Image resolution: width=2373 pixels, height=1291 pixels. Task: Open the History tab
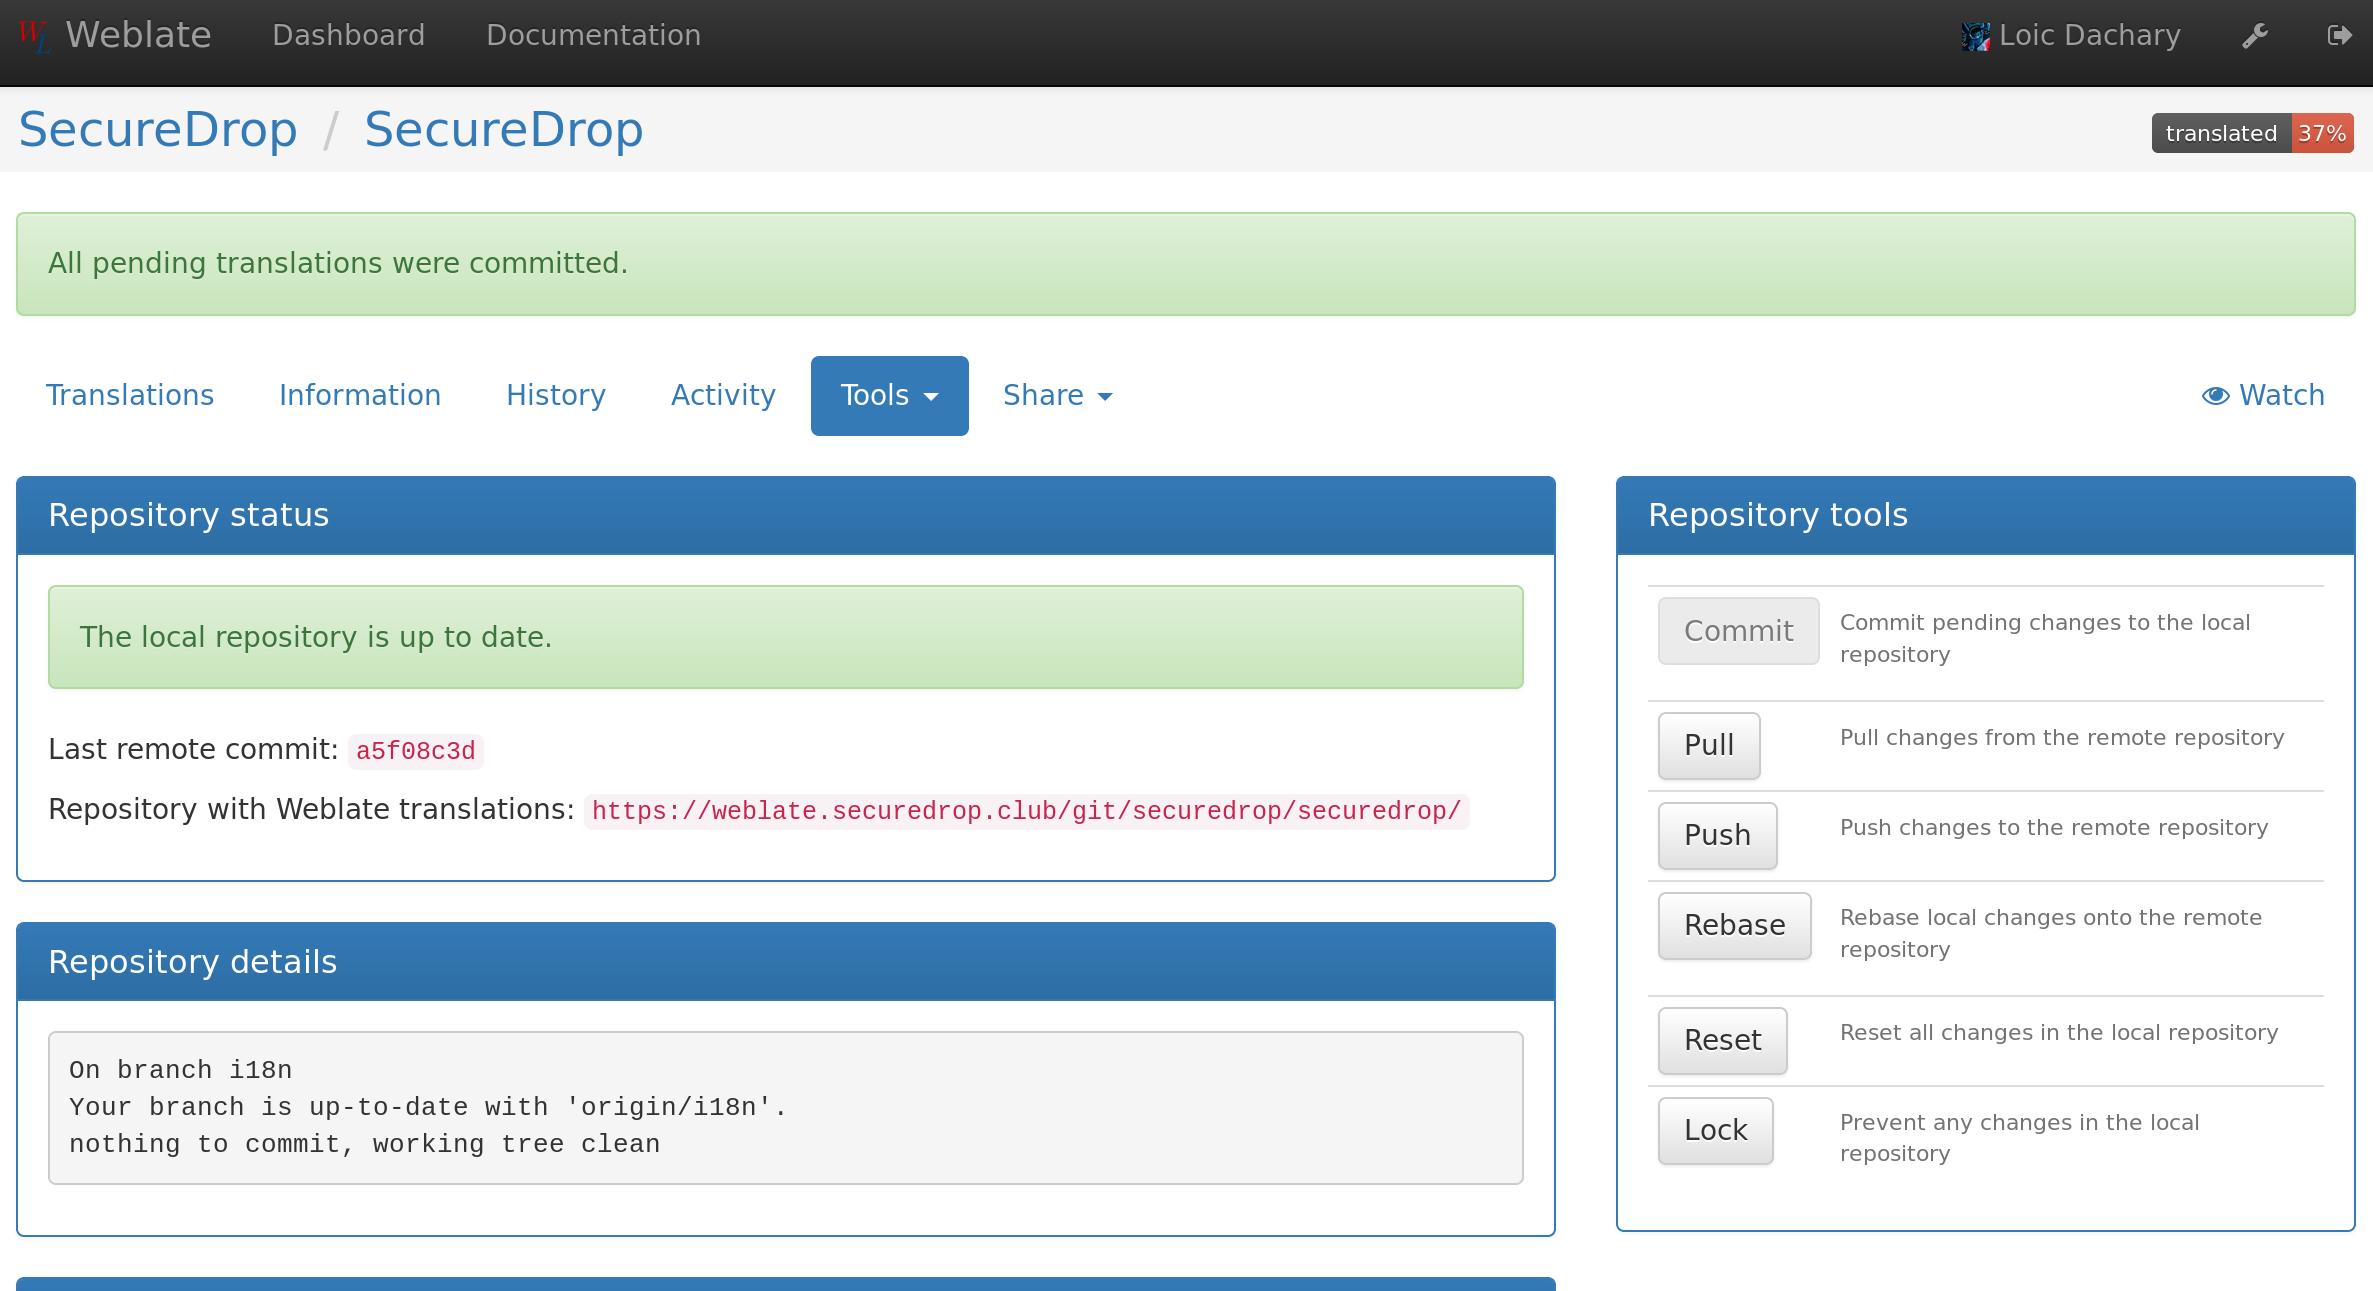coord(556,395)
